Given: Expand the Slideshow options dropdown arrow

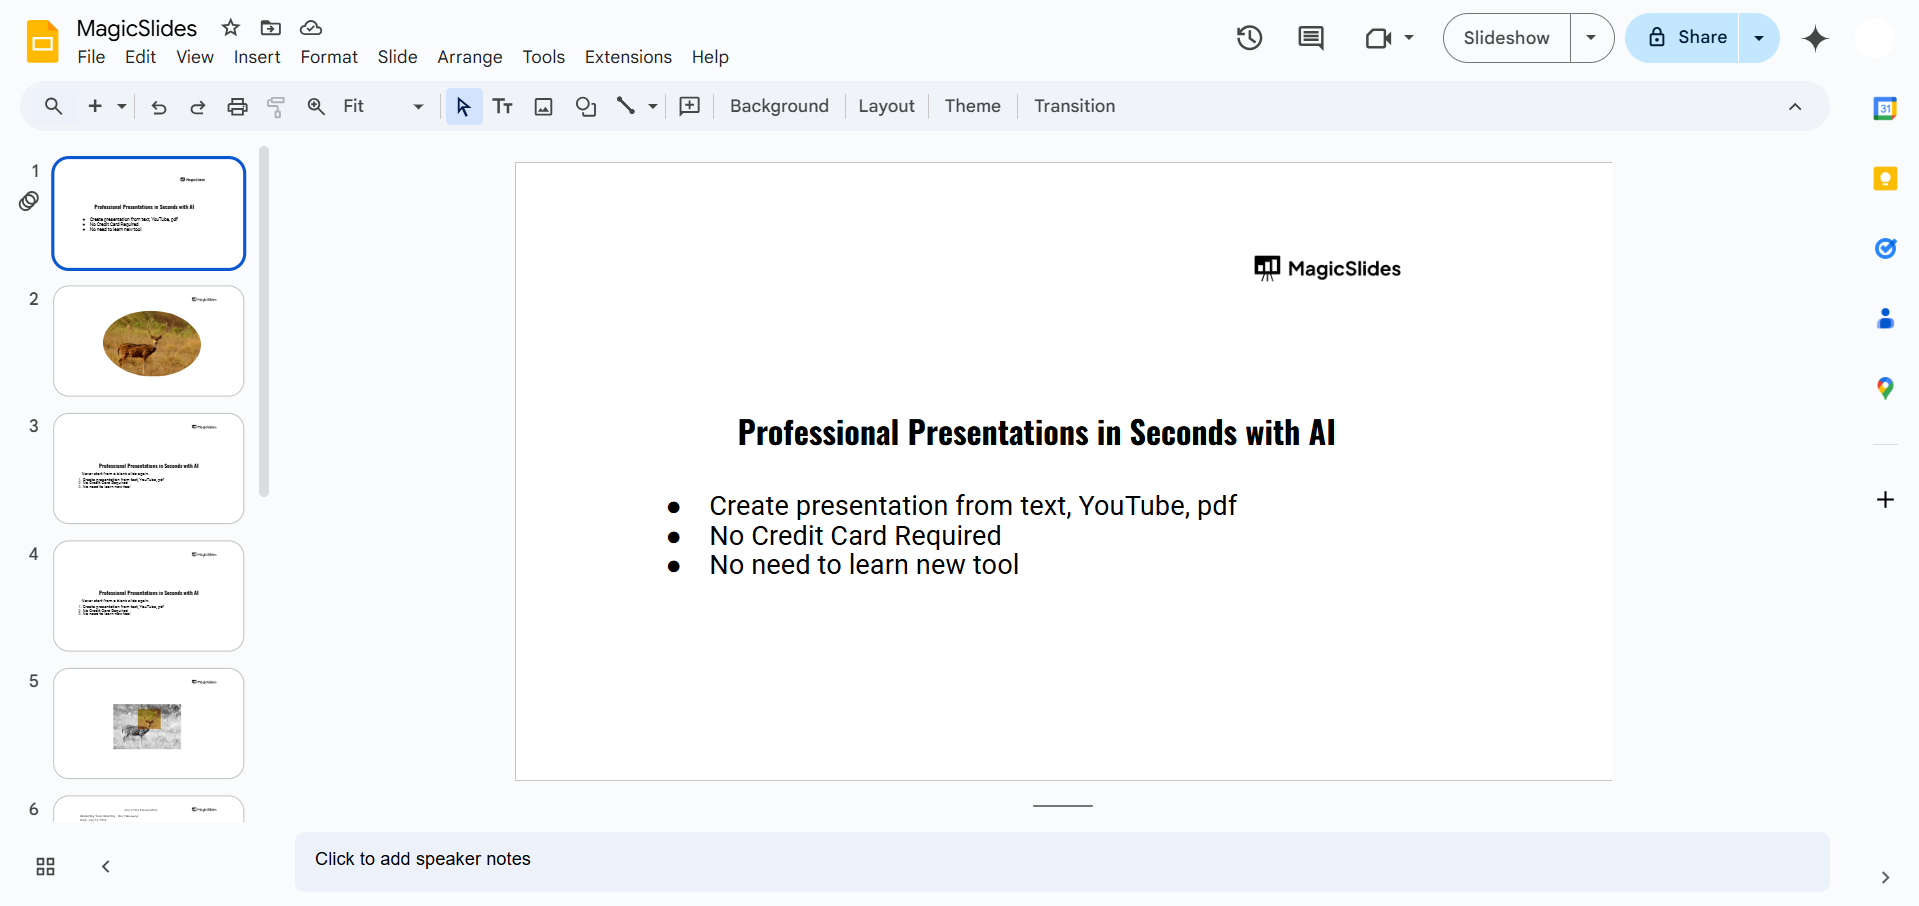Looking at the screenshot, I should point(1591,38).
